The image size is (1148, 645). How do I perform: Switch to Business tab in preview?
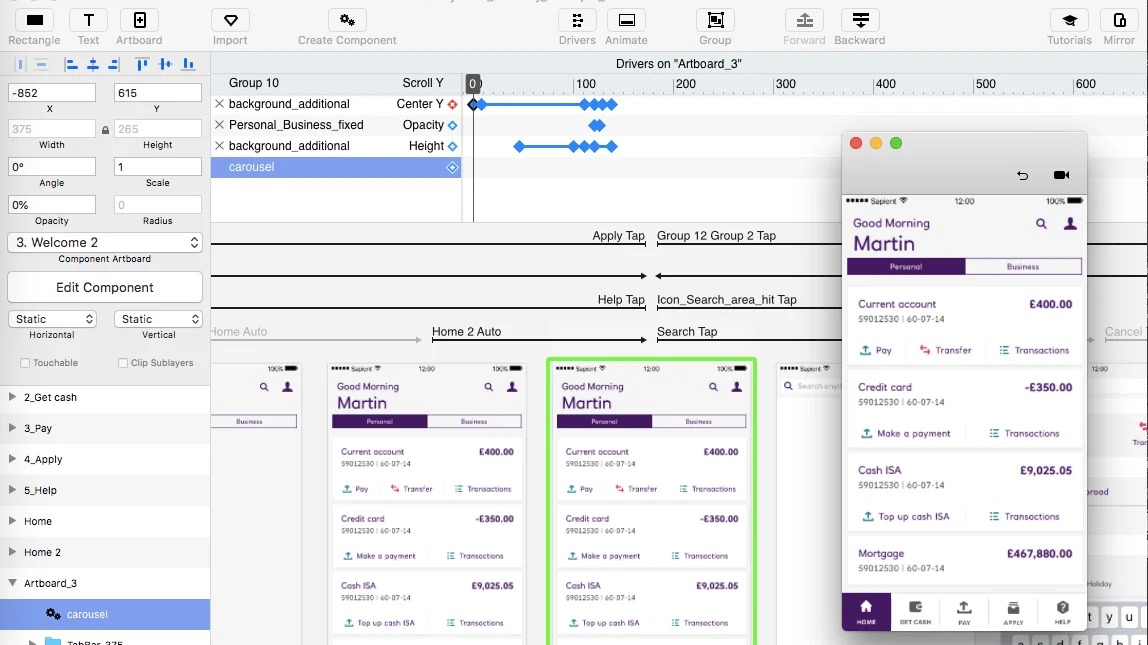[1023, 266]
